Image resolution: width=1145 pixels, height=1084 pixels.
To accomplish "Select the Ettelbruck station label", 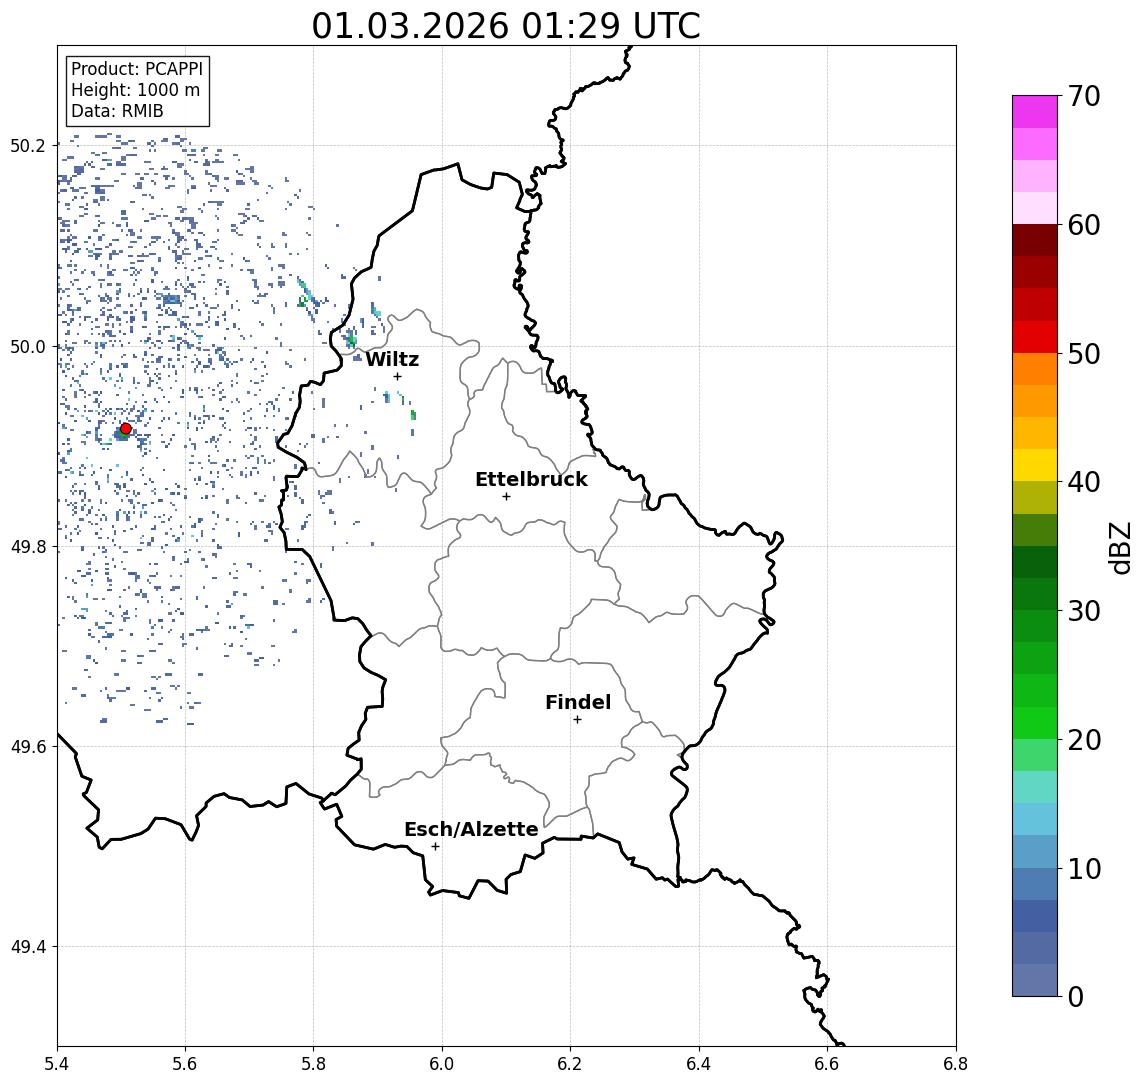I will pyautogui.click(x=531, y=480).
